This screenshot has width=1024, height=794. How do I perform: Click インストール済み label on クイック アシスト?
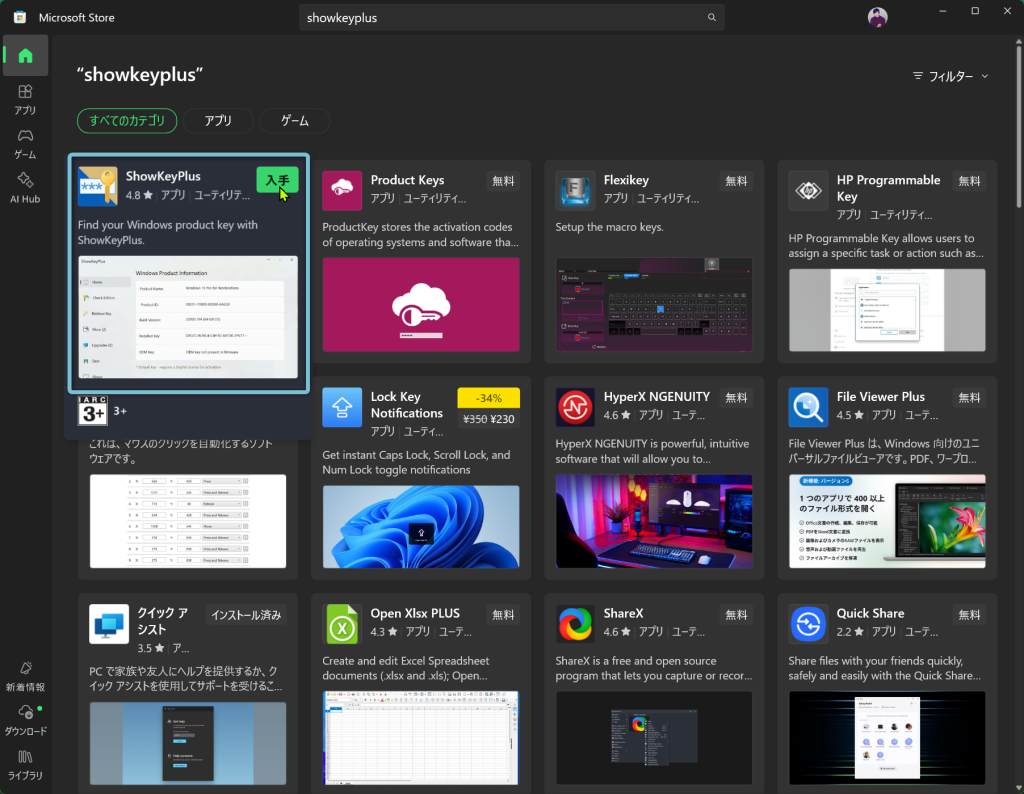click(x=246, y=614)
